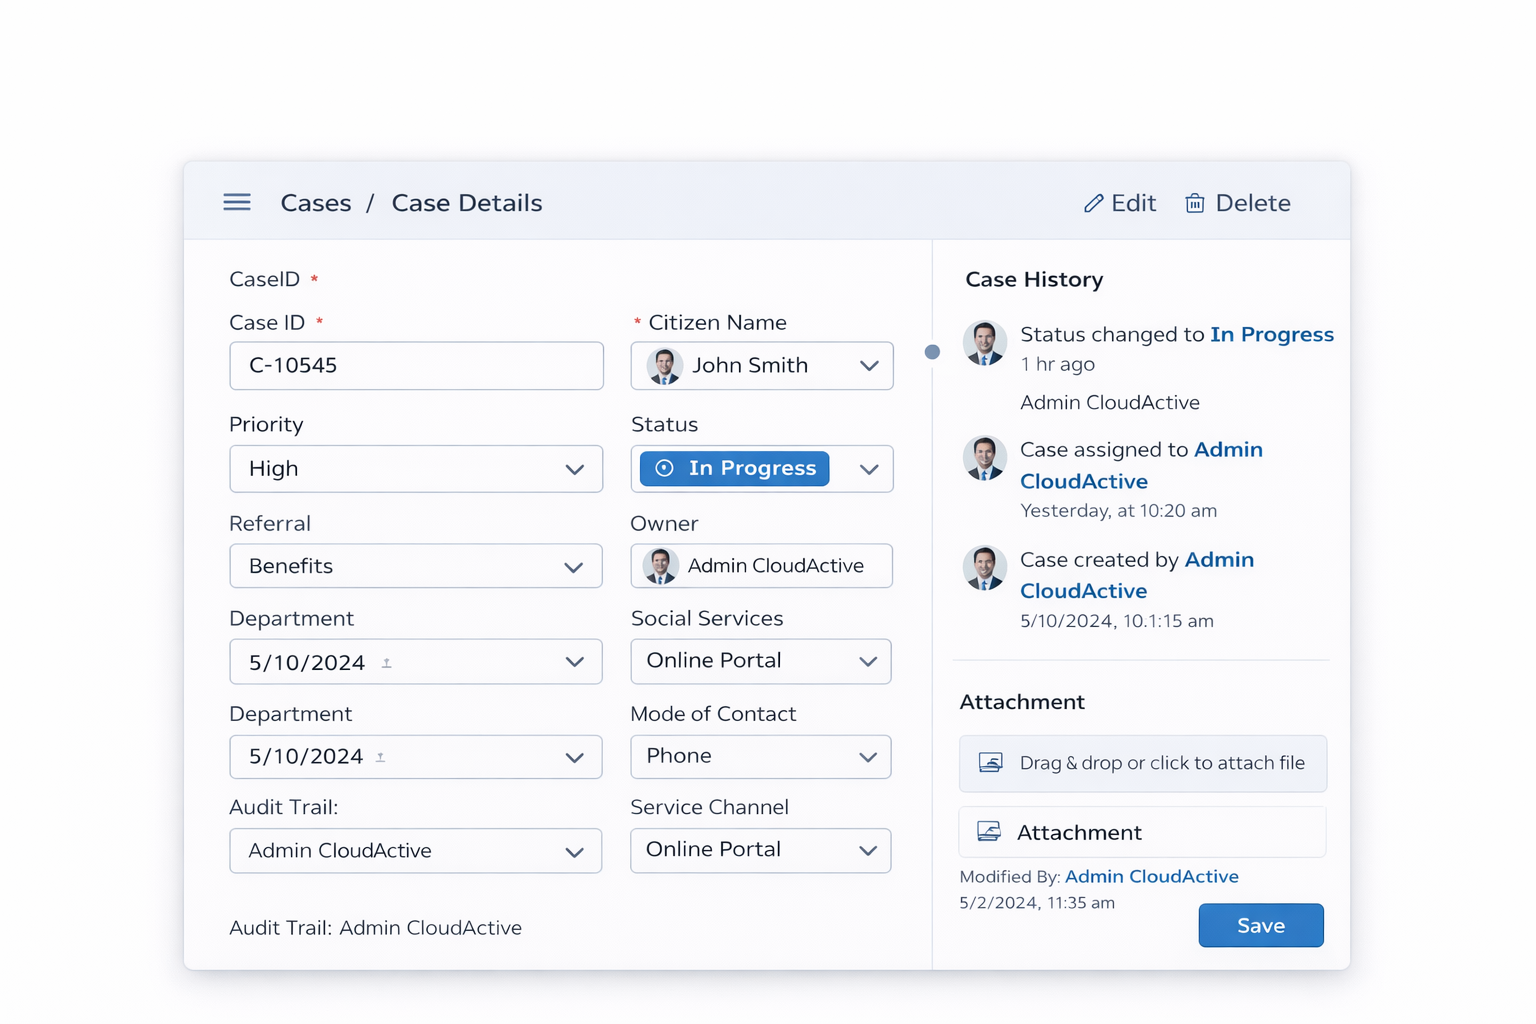Open the Referral dropdown showing Benefits
1536x1024 pixels.
click(x=416, y=566)
